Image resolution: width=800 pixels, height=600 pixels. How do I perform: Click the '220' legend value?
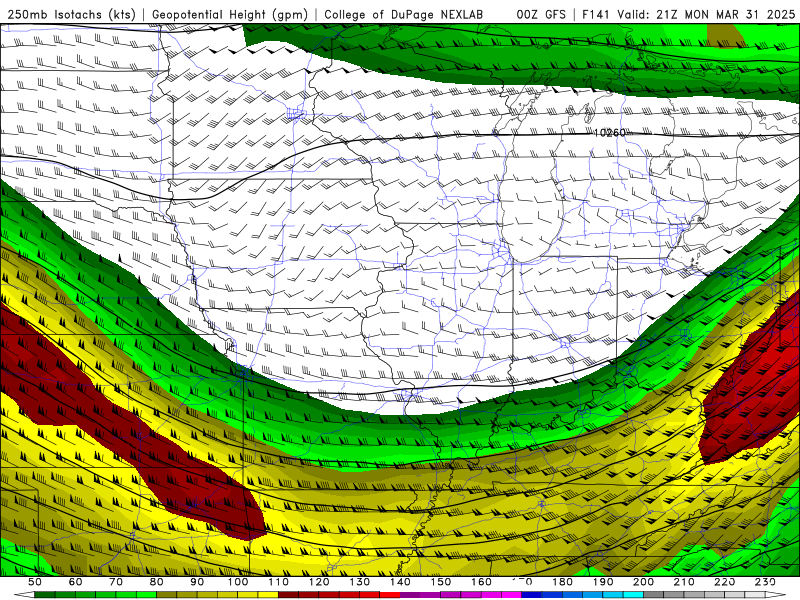[x=724, y=582]
